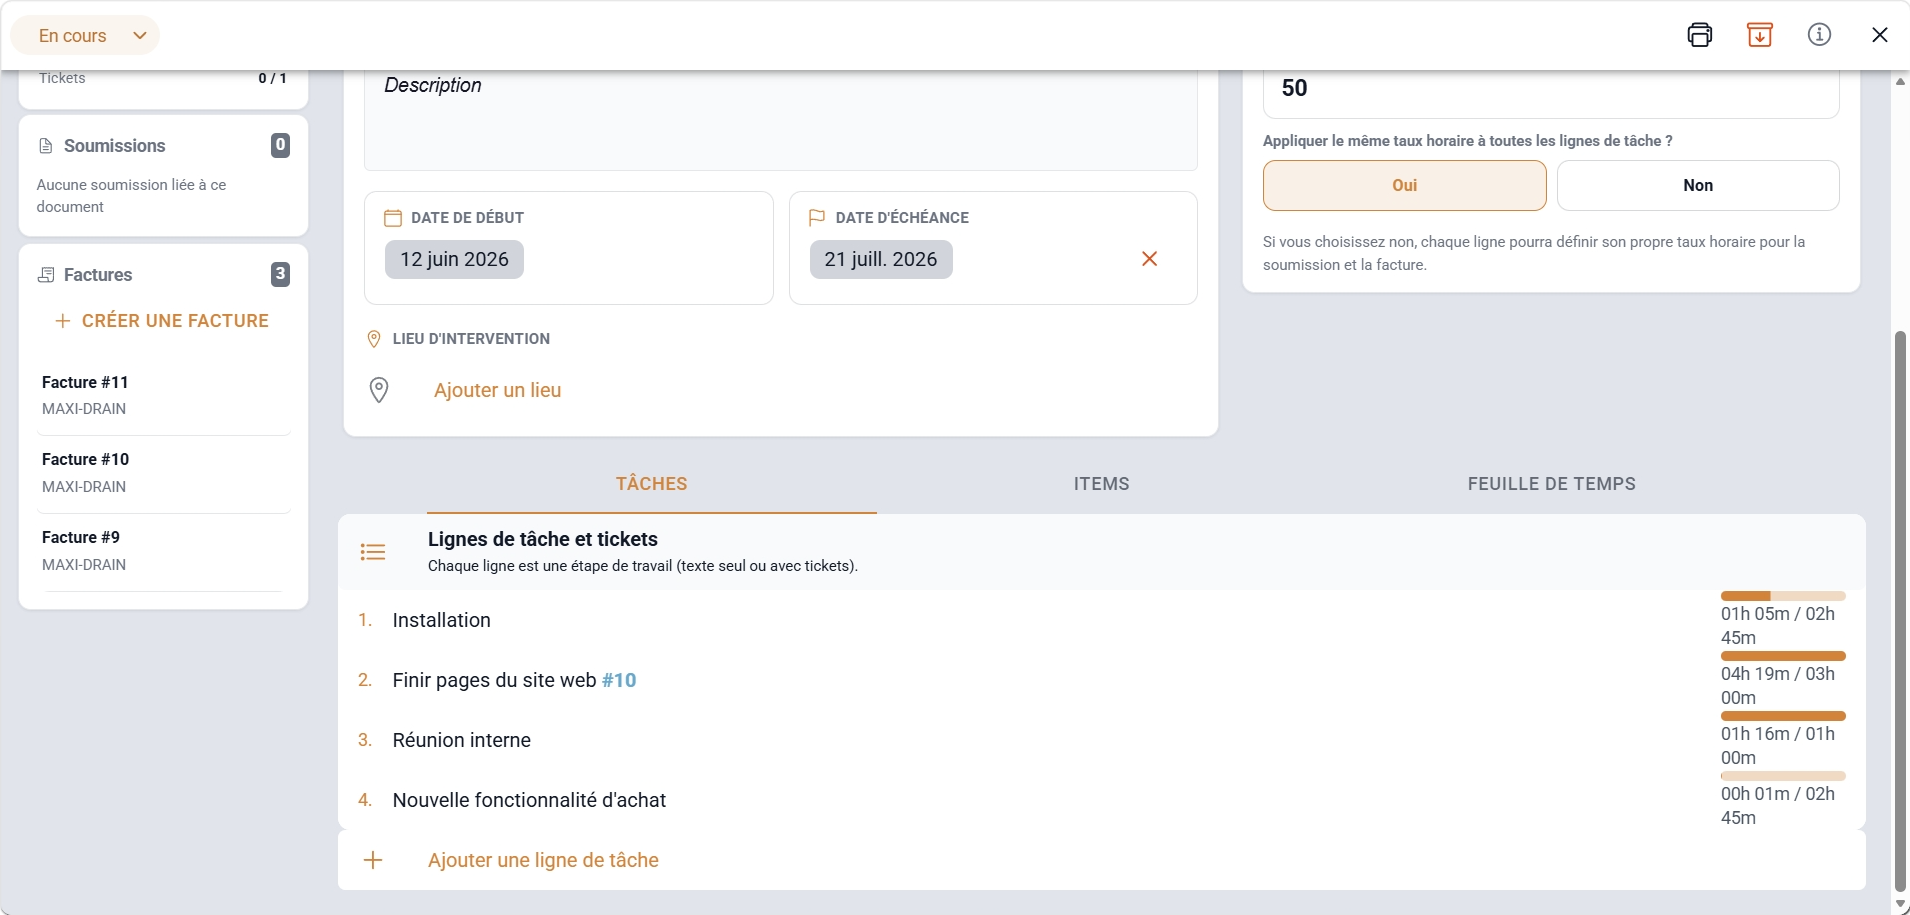Open the due date picker 21 juill. 2026
This screenshot has width=1910, height=915.
(880, 259)
